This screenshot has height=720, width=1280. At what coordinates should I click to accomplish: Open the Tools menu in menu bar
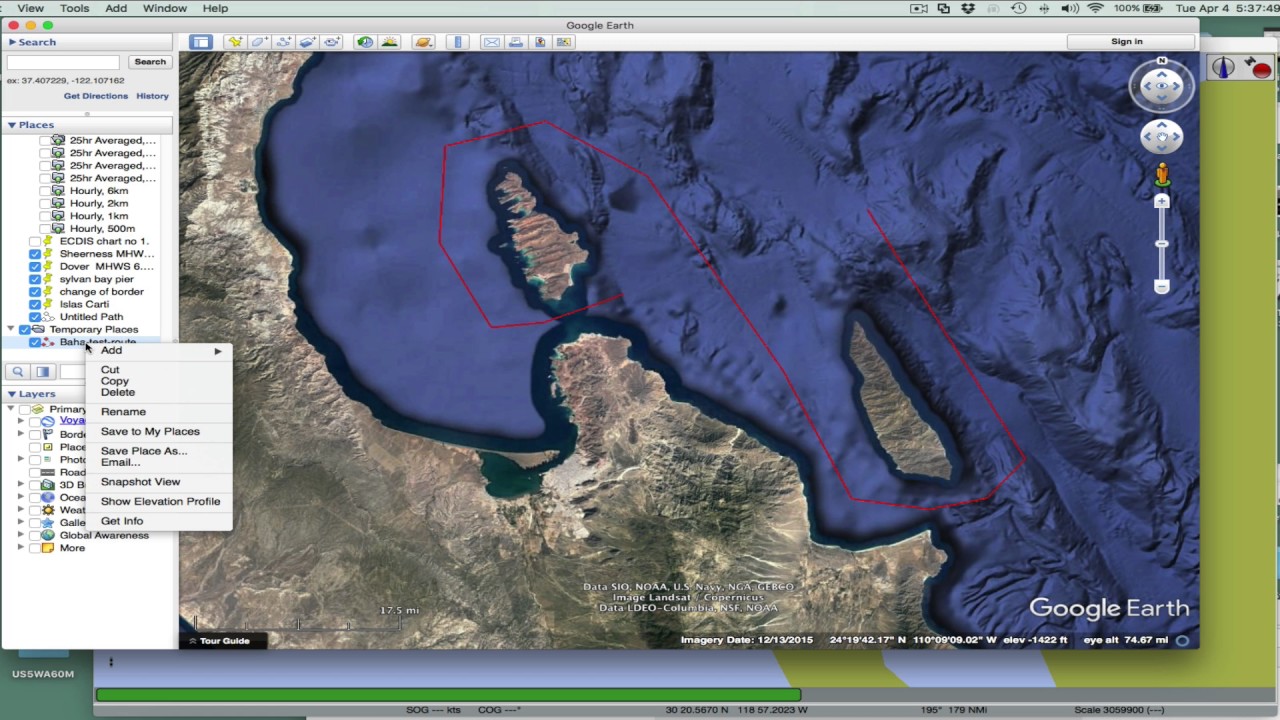coord(74,8)
